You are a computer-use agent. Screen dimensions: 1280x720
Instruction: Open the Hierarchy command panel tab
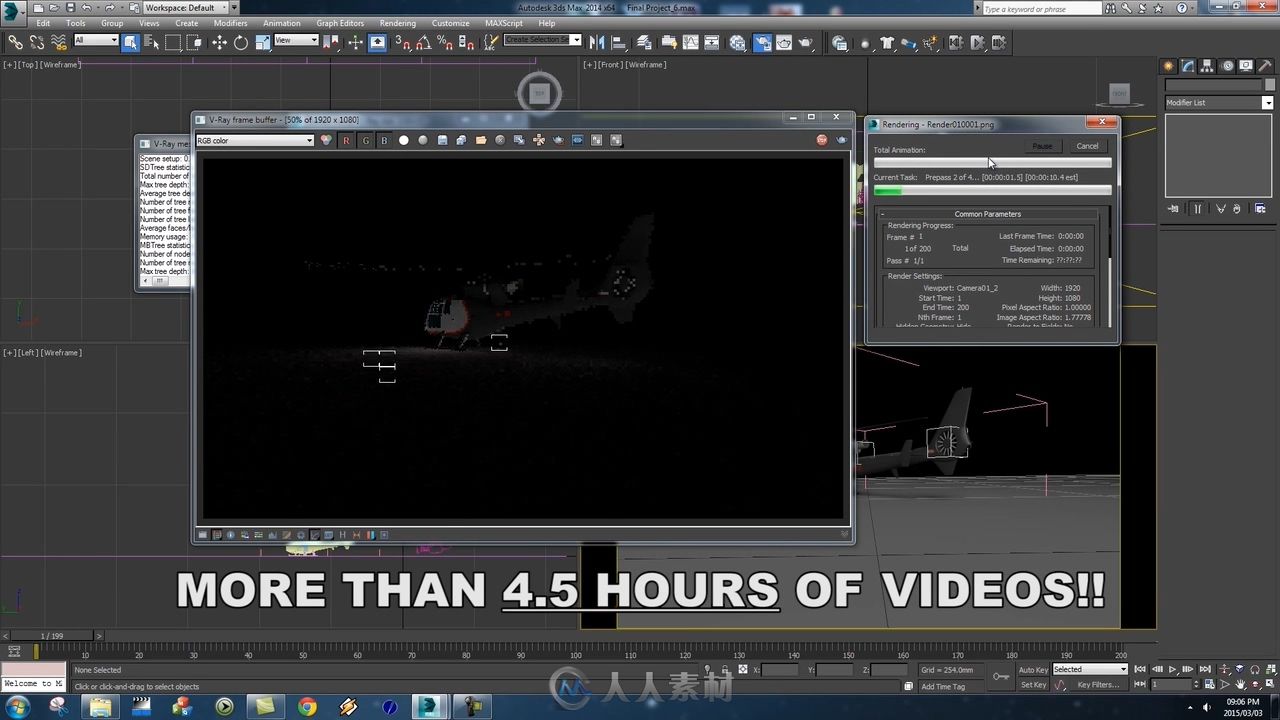1207,66
